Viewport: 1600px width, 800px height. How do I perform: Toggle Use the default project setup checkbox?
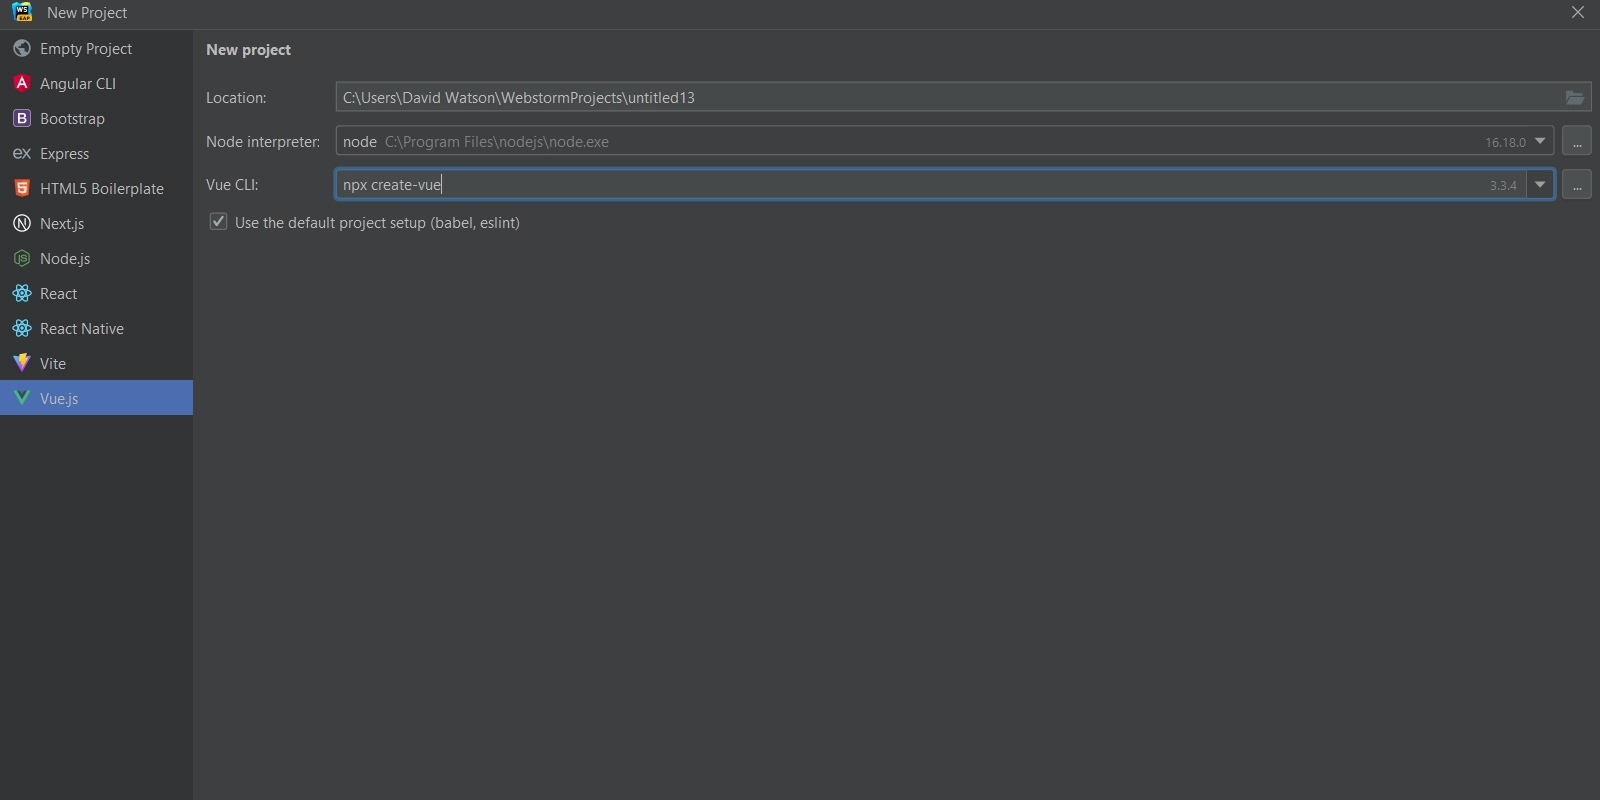point(218,222)
